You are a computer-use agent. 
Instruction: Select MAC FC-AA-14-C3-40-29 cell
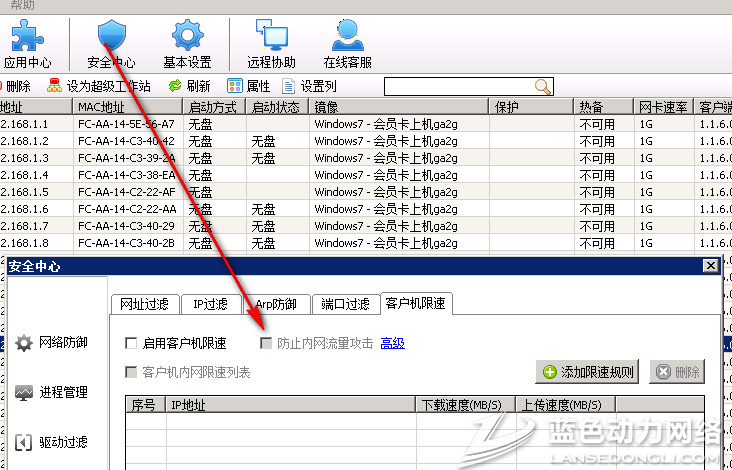tap(127, 226)
